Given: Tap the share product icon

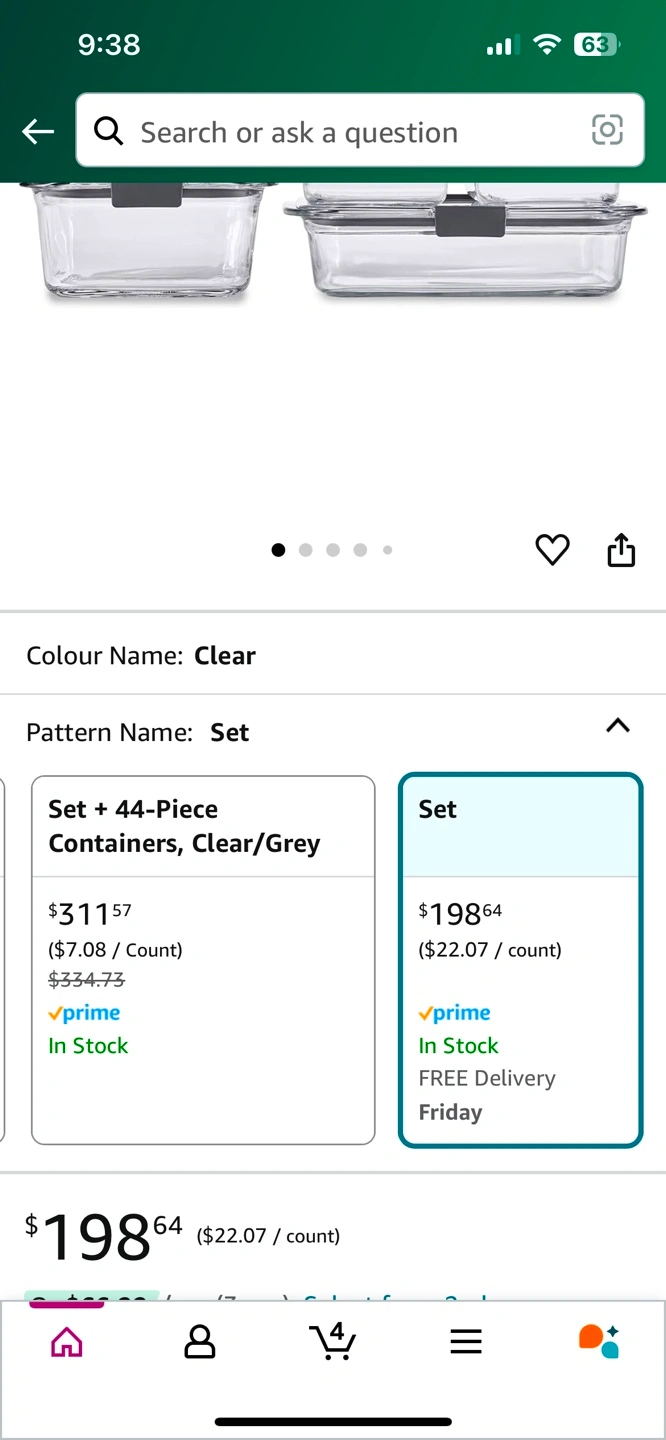Looking at the screenshot, I should point(621,550).
